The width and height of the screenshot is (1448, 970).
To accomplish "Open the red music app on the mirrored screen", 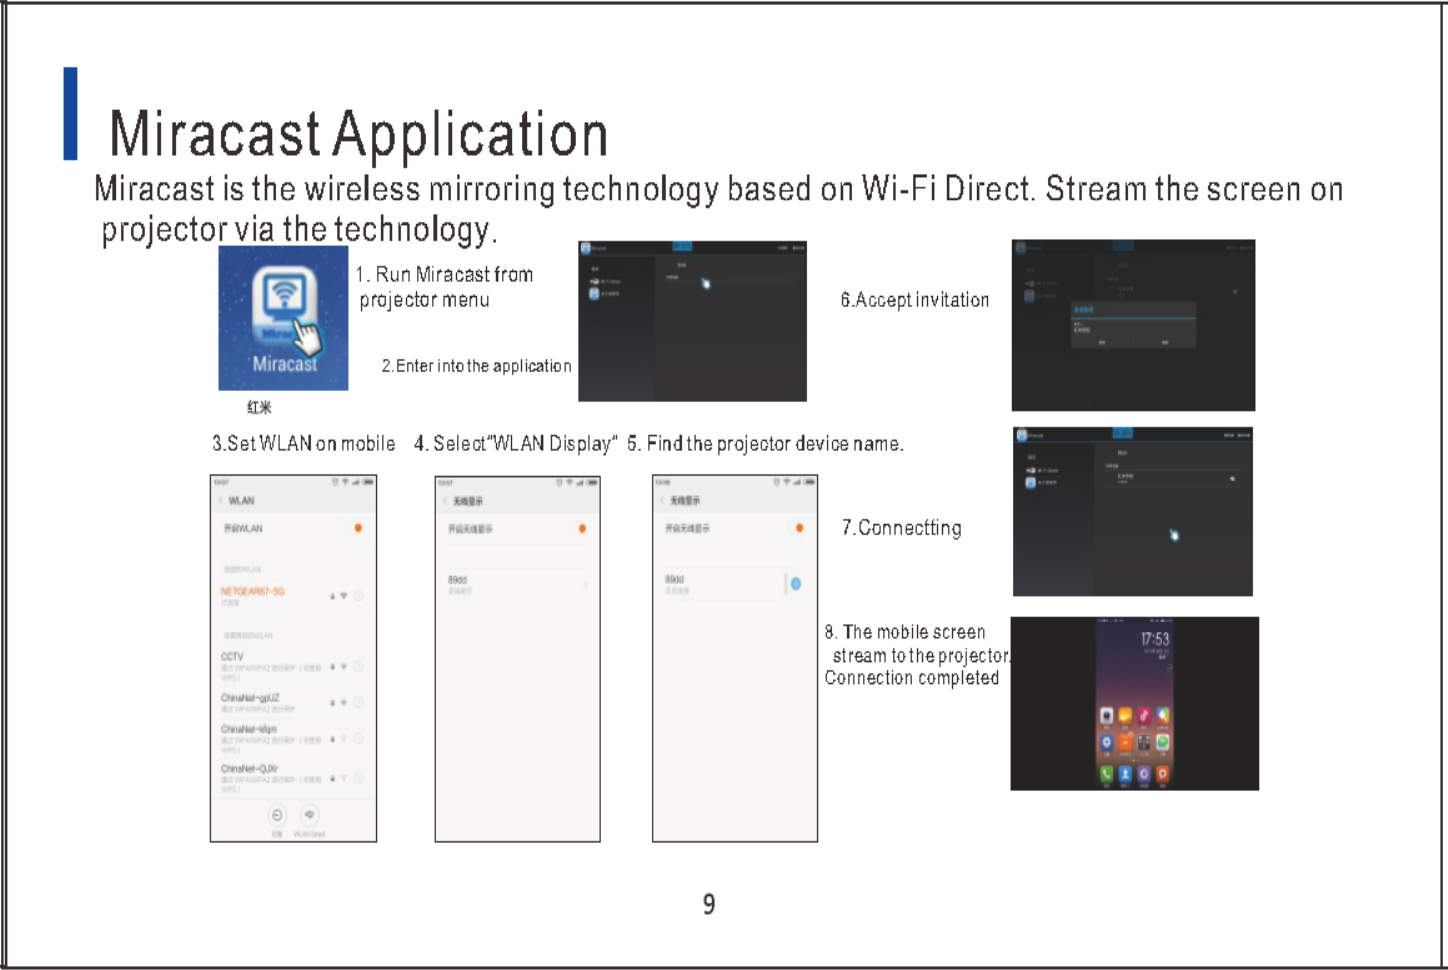I will tap(1144, 715).
